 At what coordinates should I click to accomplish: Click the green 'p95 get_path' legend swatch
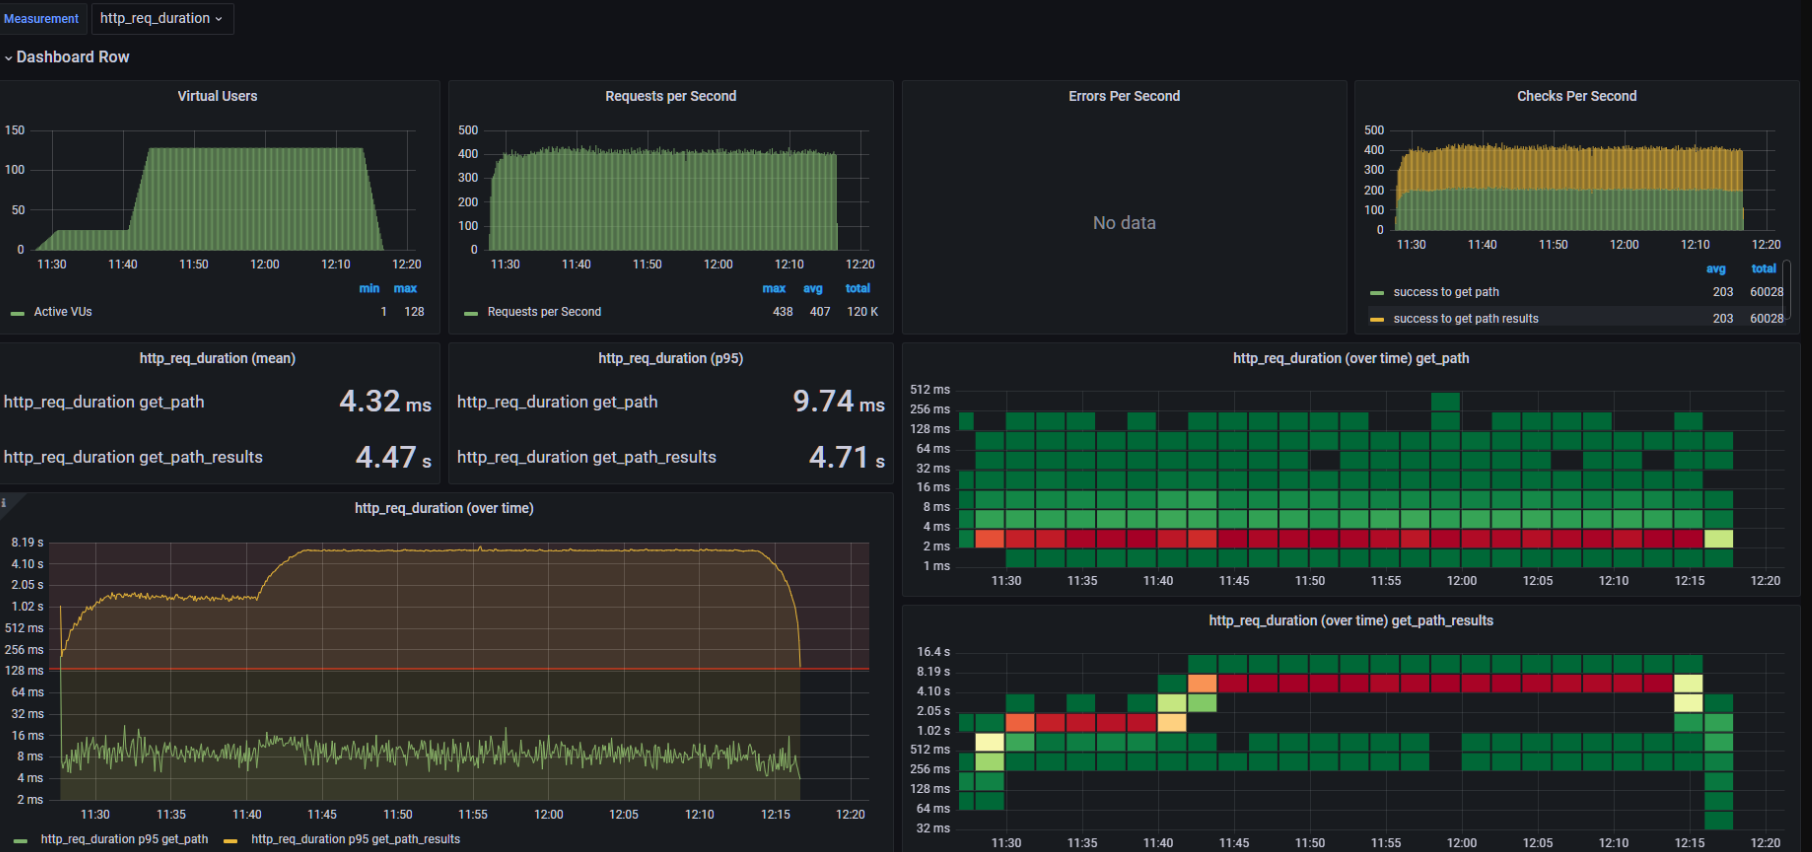coord(21,840)
